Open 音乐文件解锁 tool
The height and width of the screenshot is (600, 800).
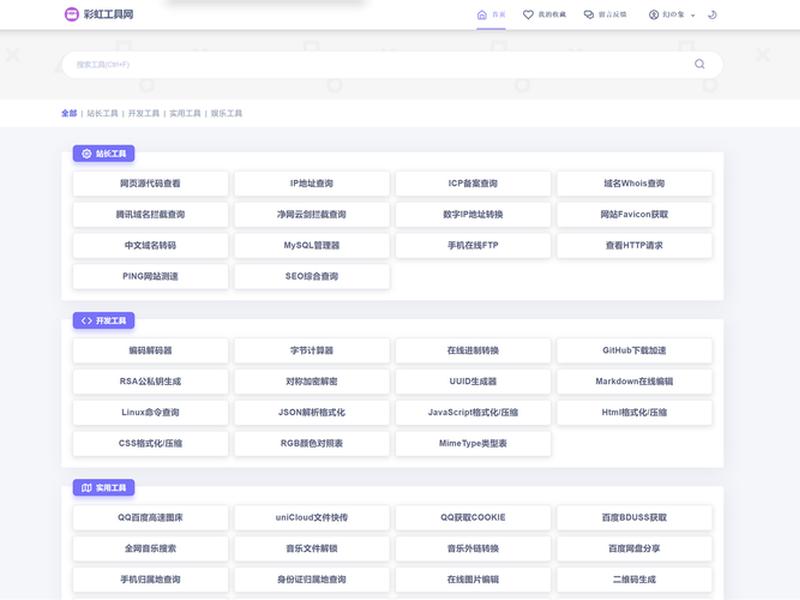pos(312,549)
